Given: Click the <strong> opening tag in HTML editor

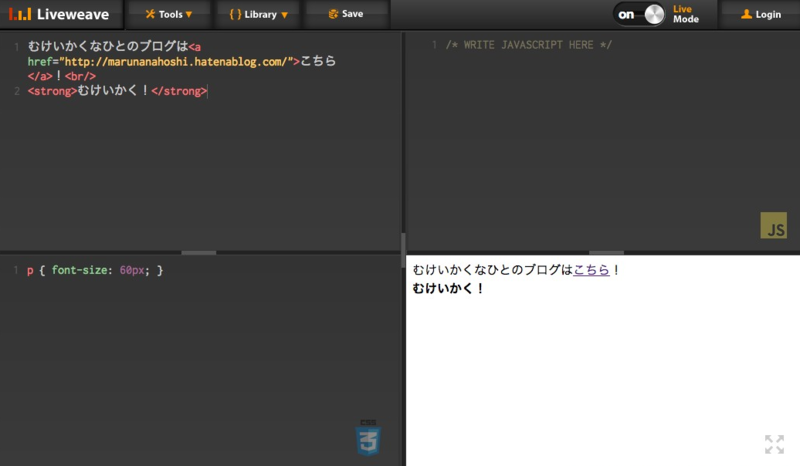Looking at the screenshot, I should 52,91.
